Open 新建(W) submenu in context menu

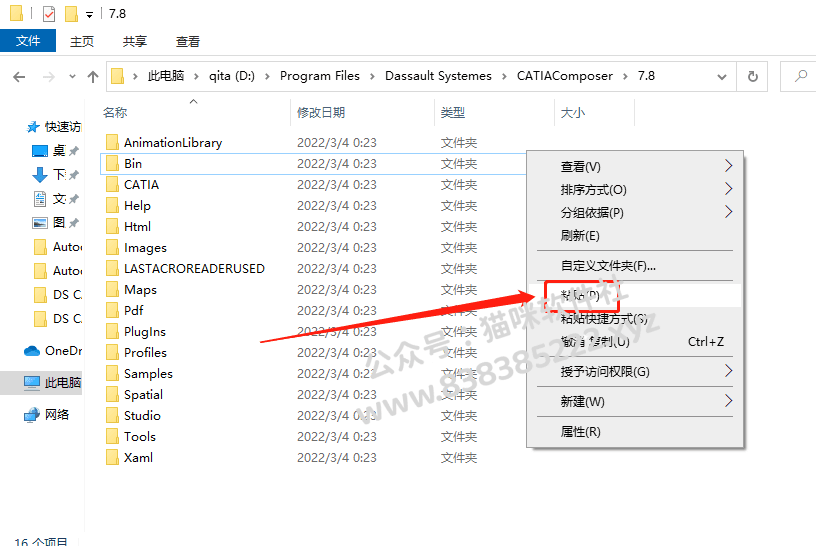point(635,401)
